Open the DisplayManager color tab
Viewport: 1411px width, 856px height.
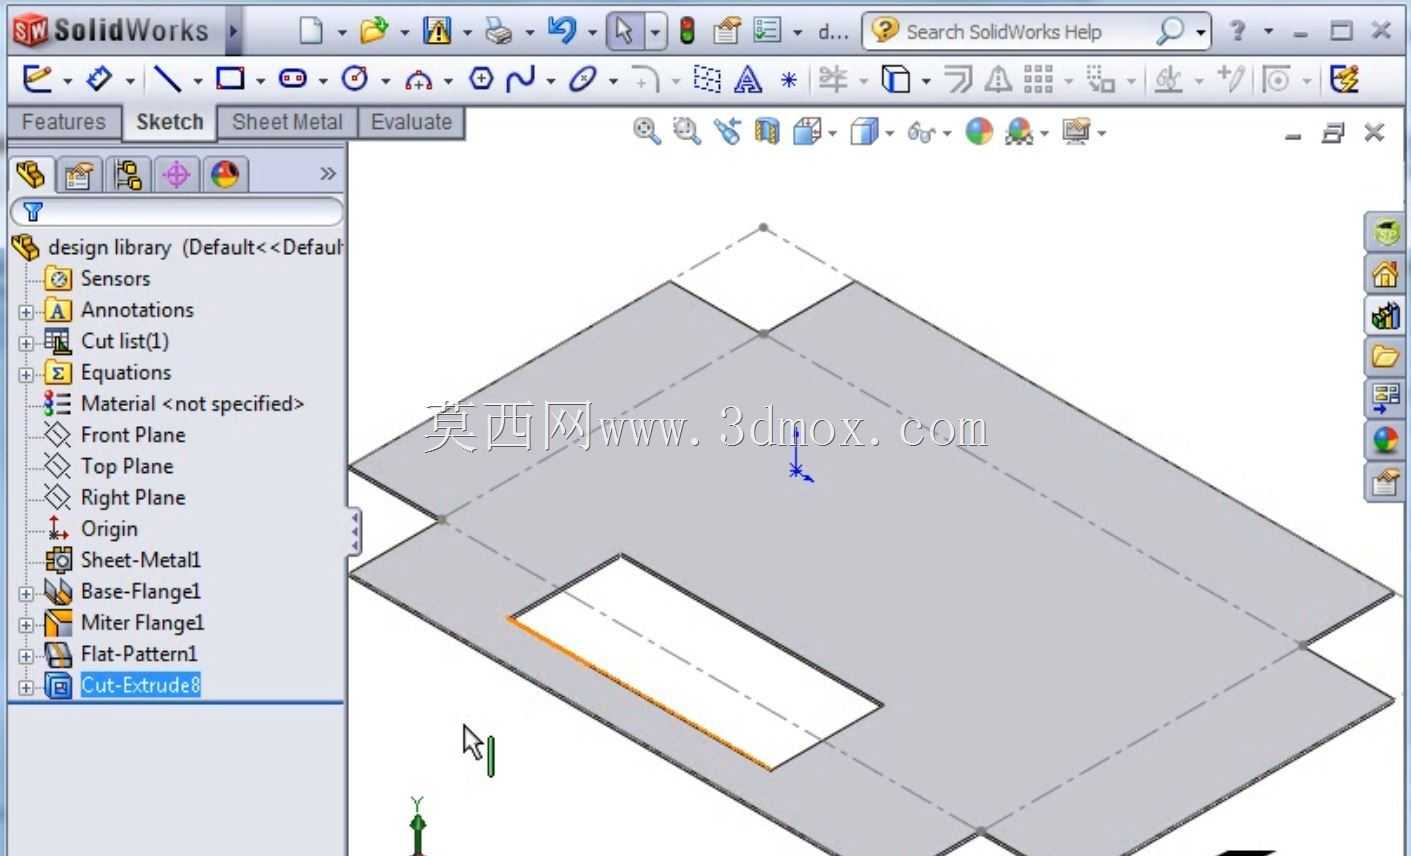225,176
